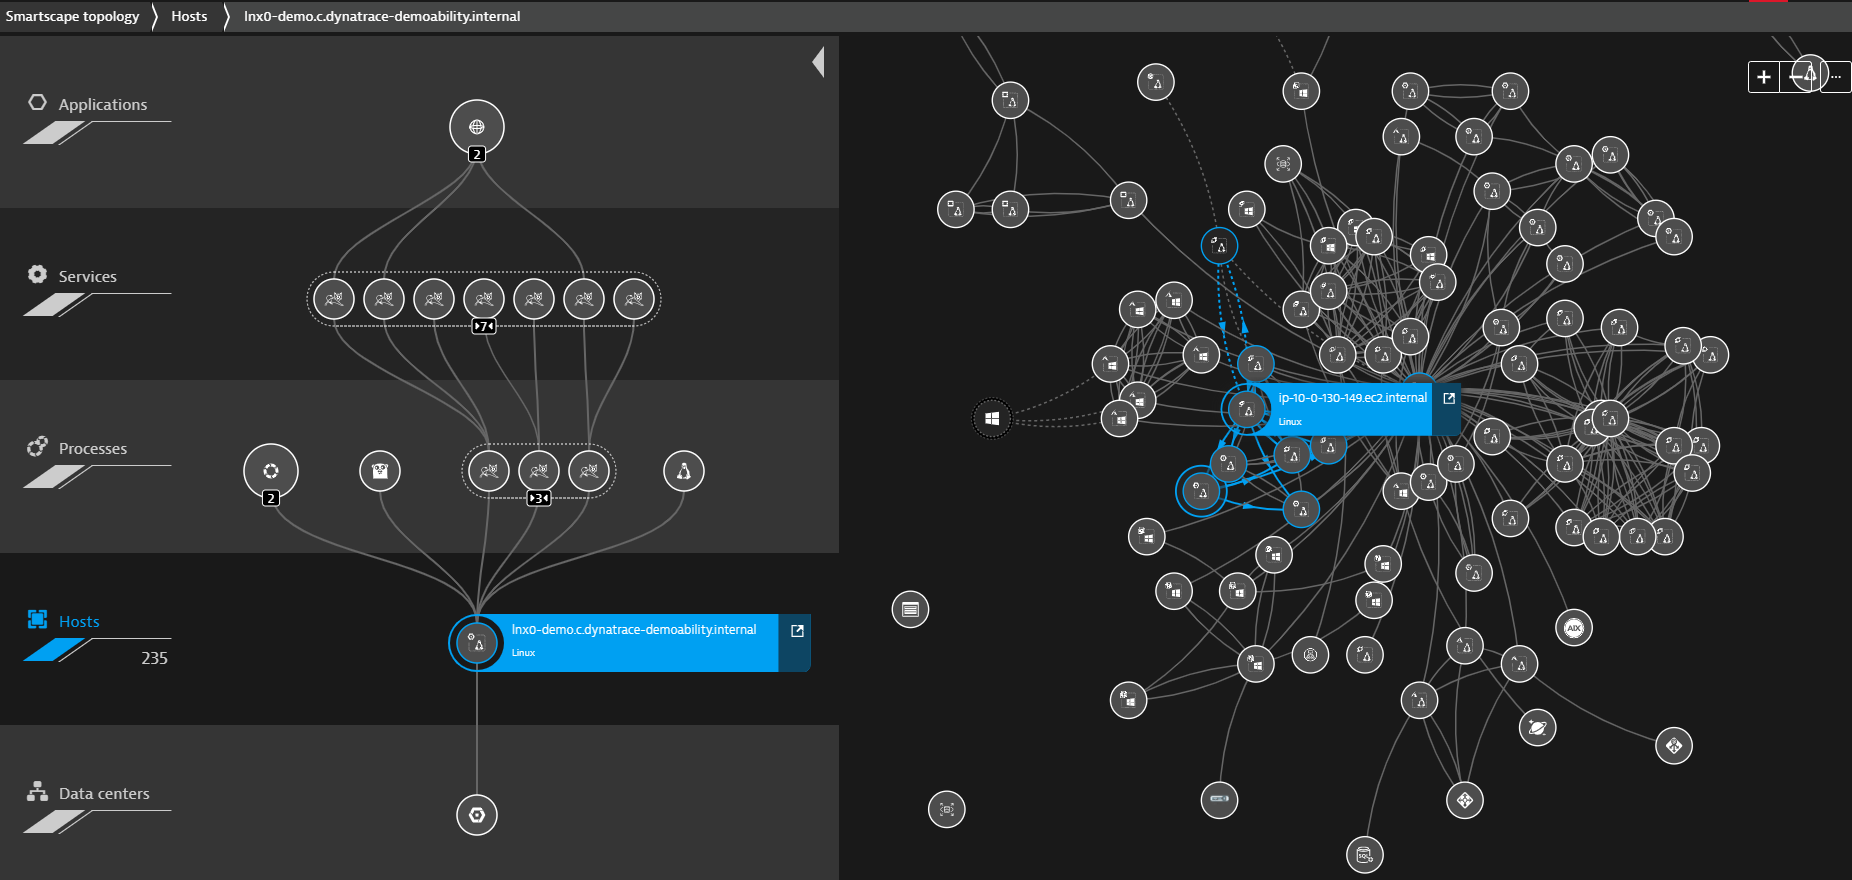The width and height of the screenshot is (1852, 880).
Task: Open lnx0-demo host details via external-link icon
Action: tap(797, 631)
